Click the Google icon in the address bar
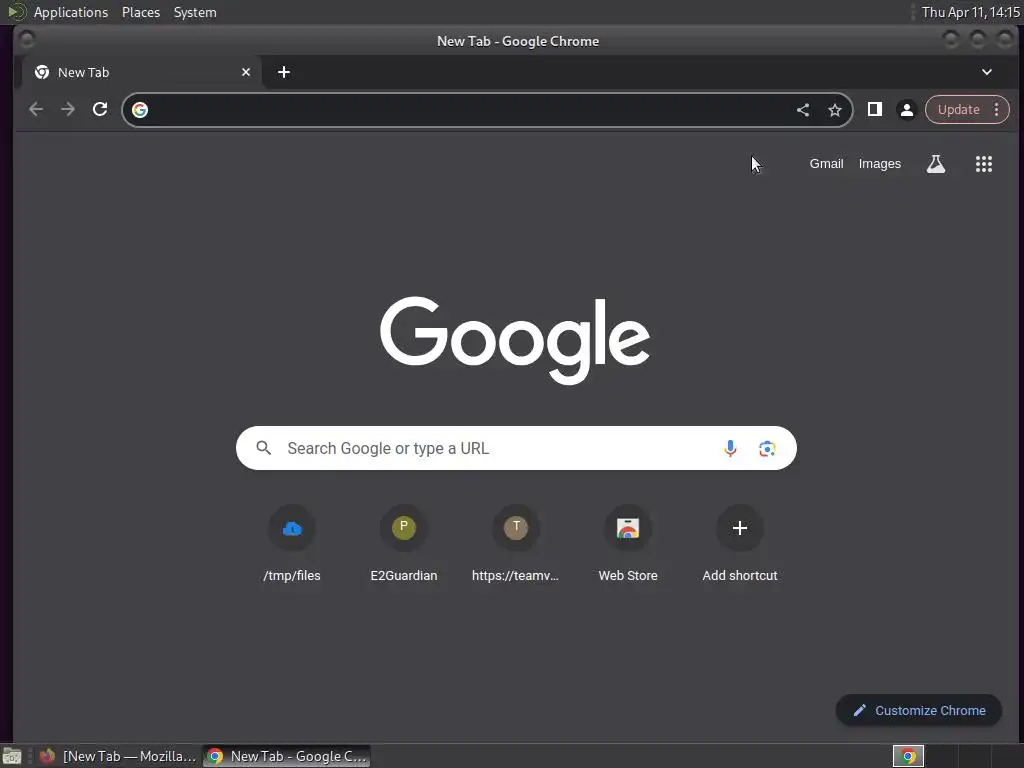This screenshot has height=768, width=1024. [x=140, y=110]
